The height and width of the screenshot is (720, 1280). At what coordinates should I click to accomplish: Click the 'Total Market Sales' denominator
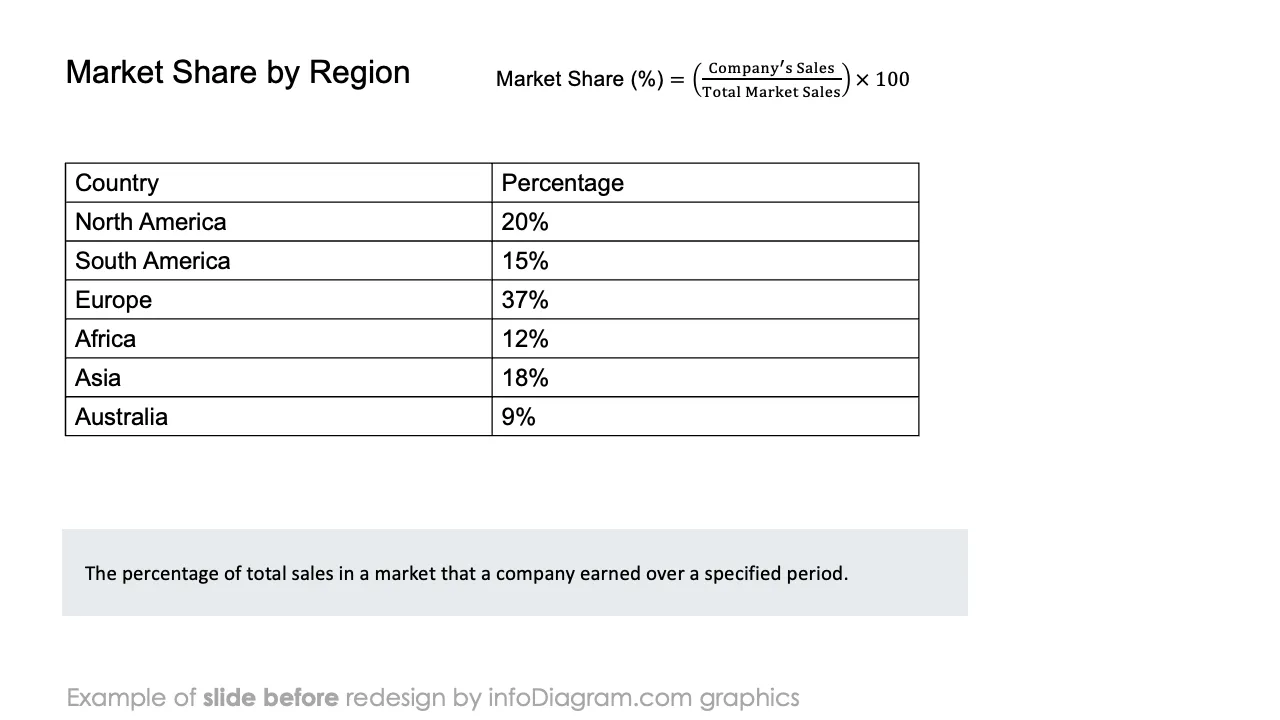click(x=771, y=92)
